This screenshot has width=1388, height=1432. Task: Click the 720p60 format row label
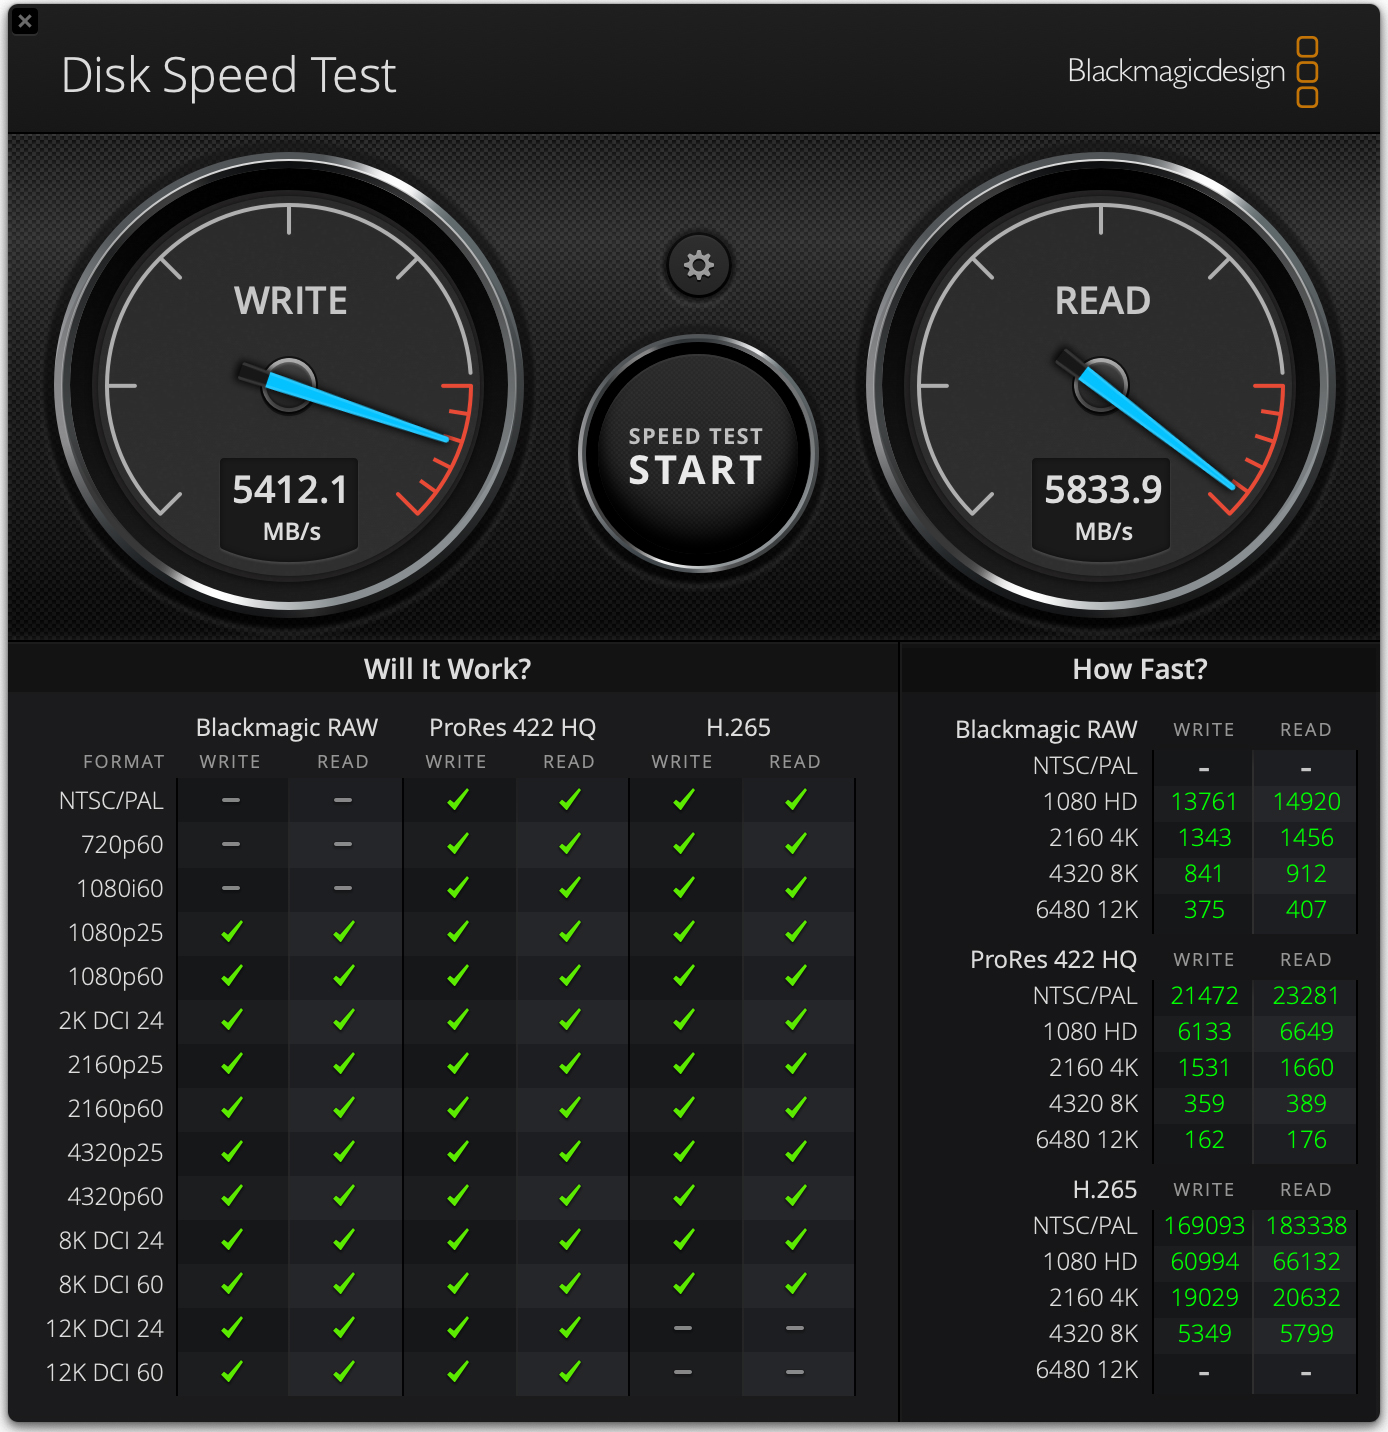click(122, 845)
